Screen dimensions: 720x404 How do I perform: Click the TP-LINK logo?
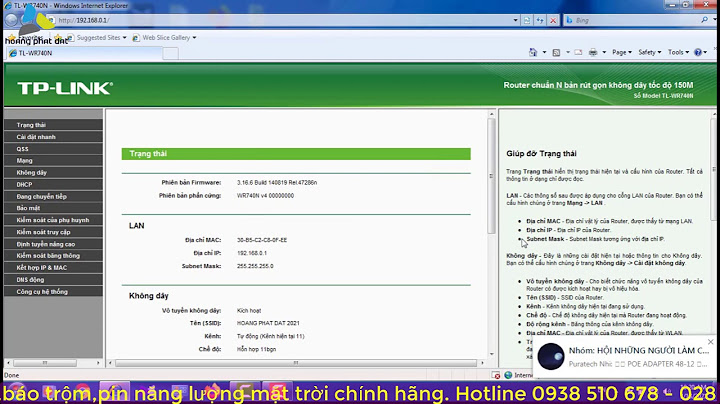tap(65, 88)
